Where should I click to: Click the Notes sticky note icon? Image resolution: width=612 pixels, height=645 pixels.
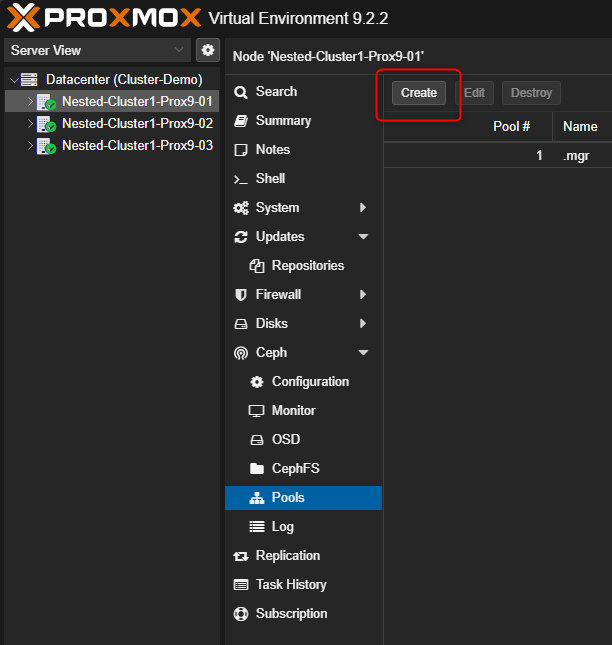[241, 150]
